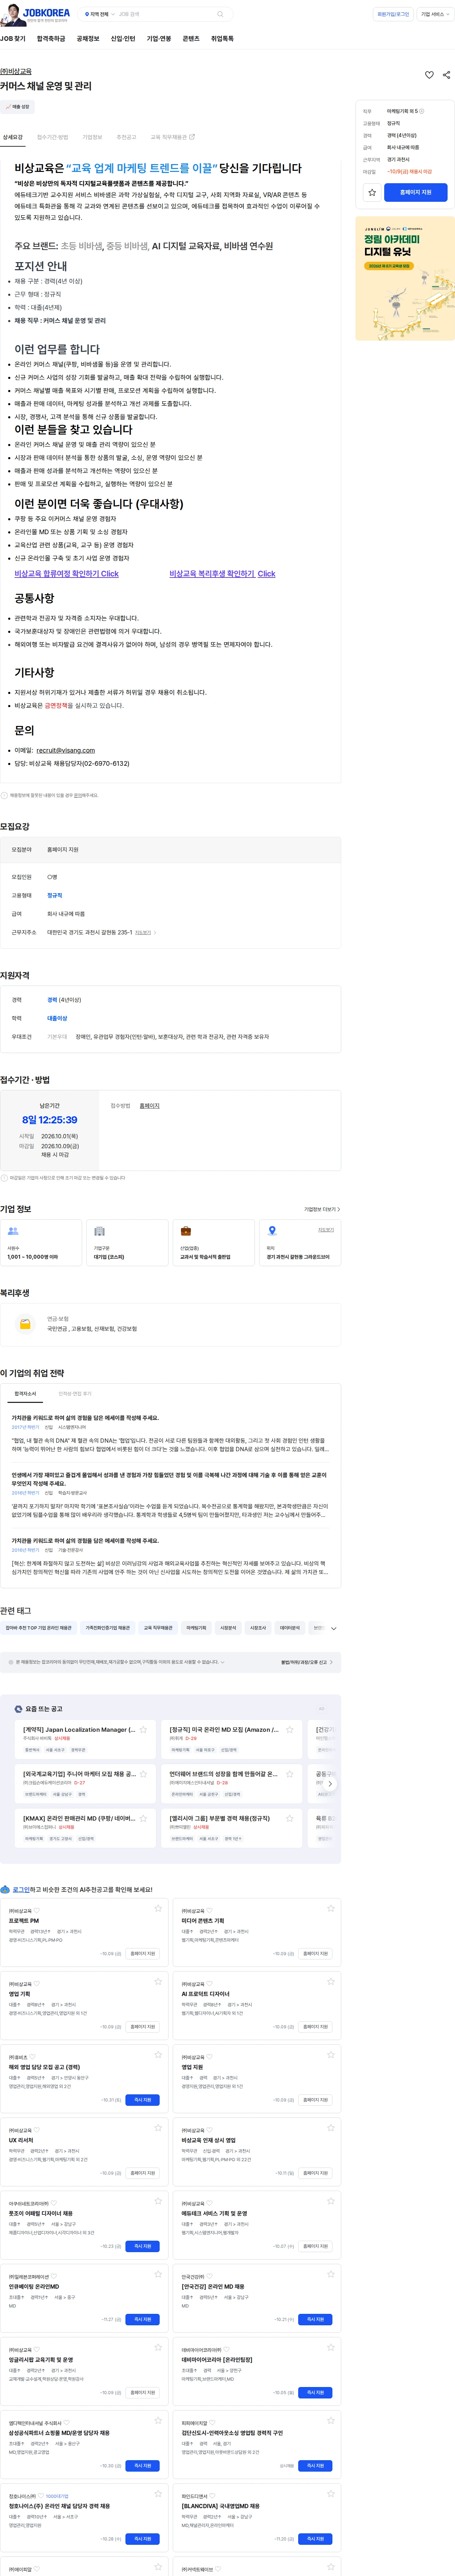Star the KMAX 온라인 판매관리 MD card
Viewport: 455px width, 2576px height.
[x=143, y=1818]
